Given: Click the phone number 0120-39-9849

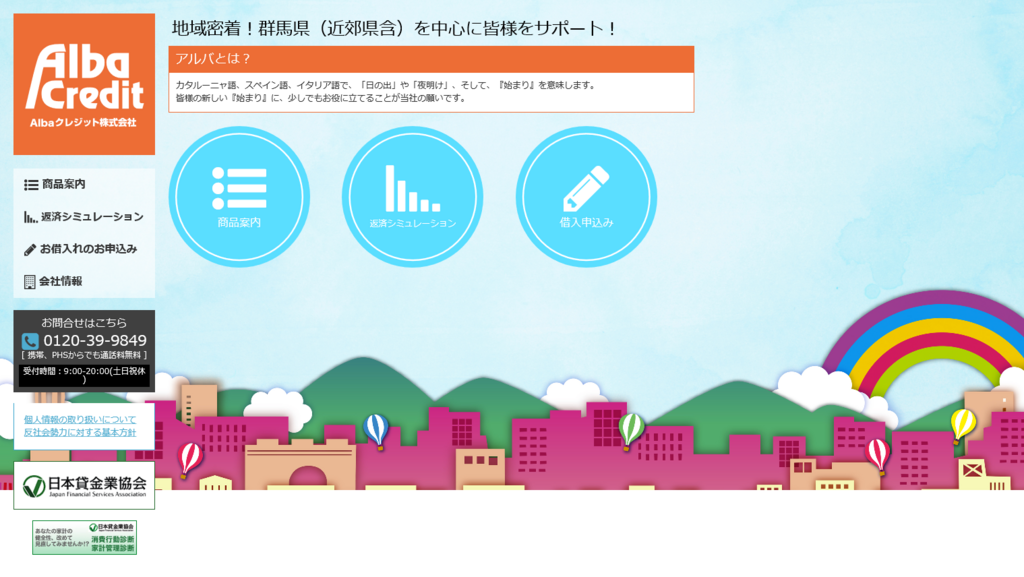Looking at the screenshot, I should 95,341.
